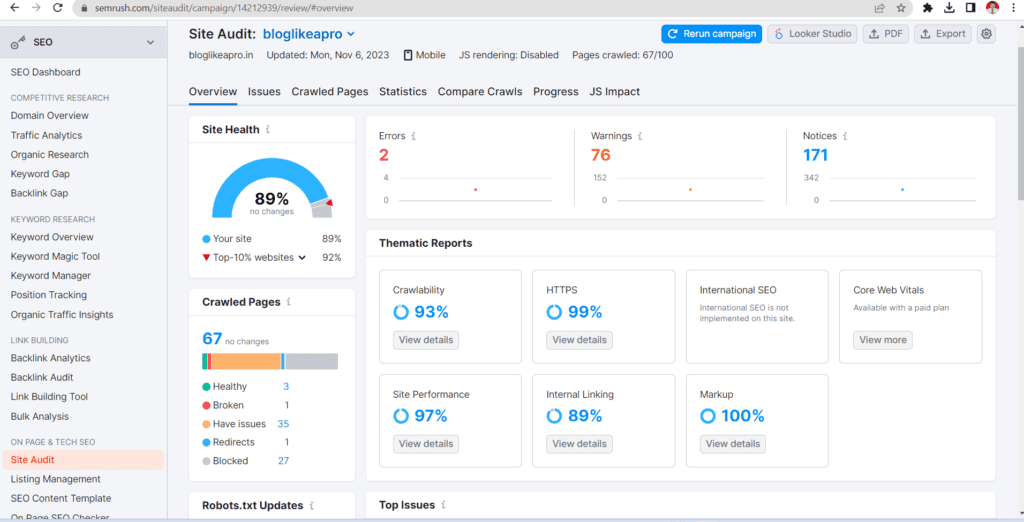Open the browser extensions puzzle icon
Screen dimensions: 1024x522
(x=927, y=8)
